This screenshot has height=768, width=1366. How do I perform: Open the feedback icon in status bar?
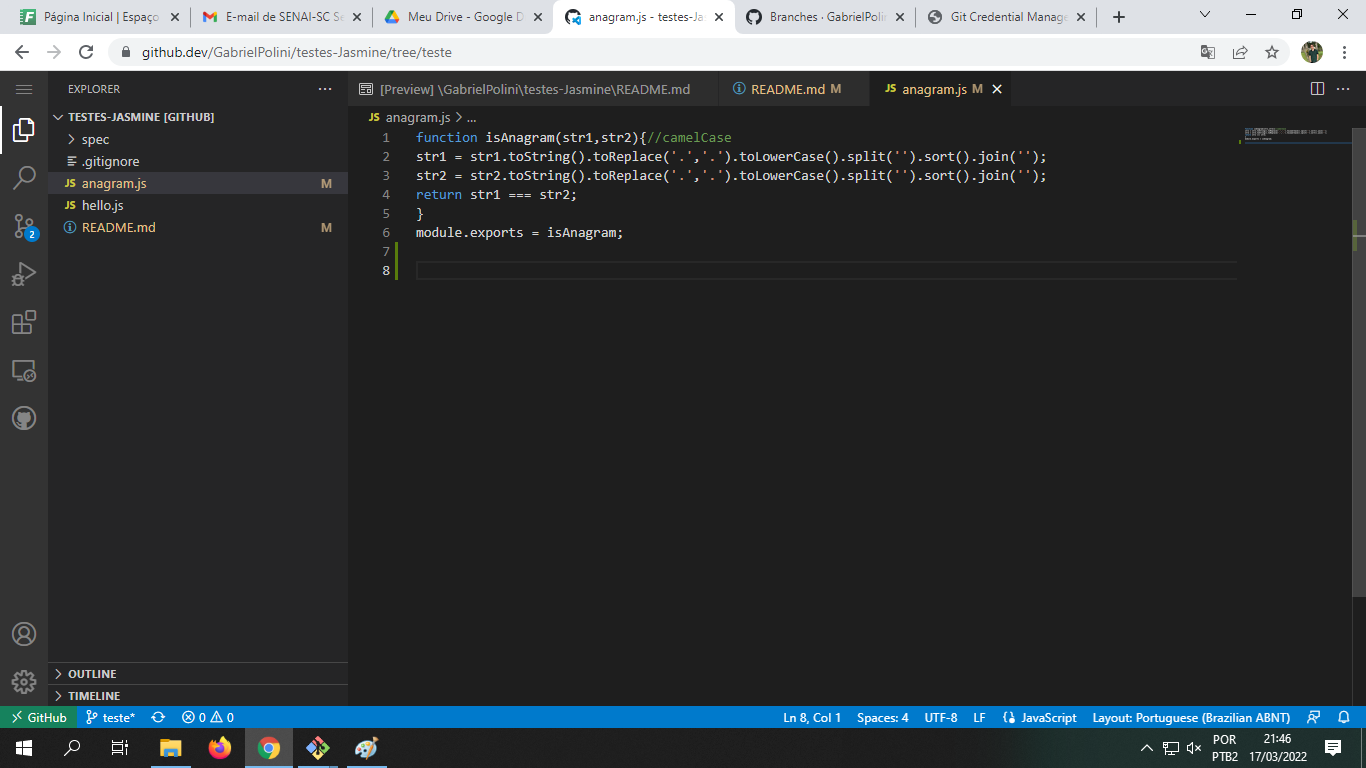coord(1314,717)
